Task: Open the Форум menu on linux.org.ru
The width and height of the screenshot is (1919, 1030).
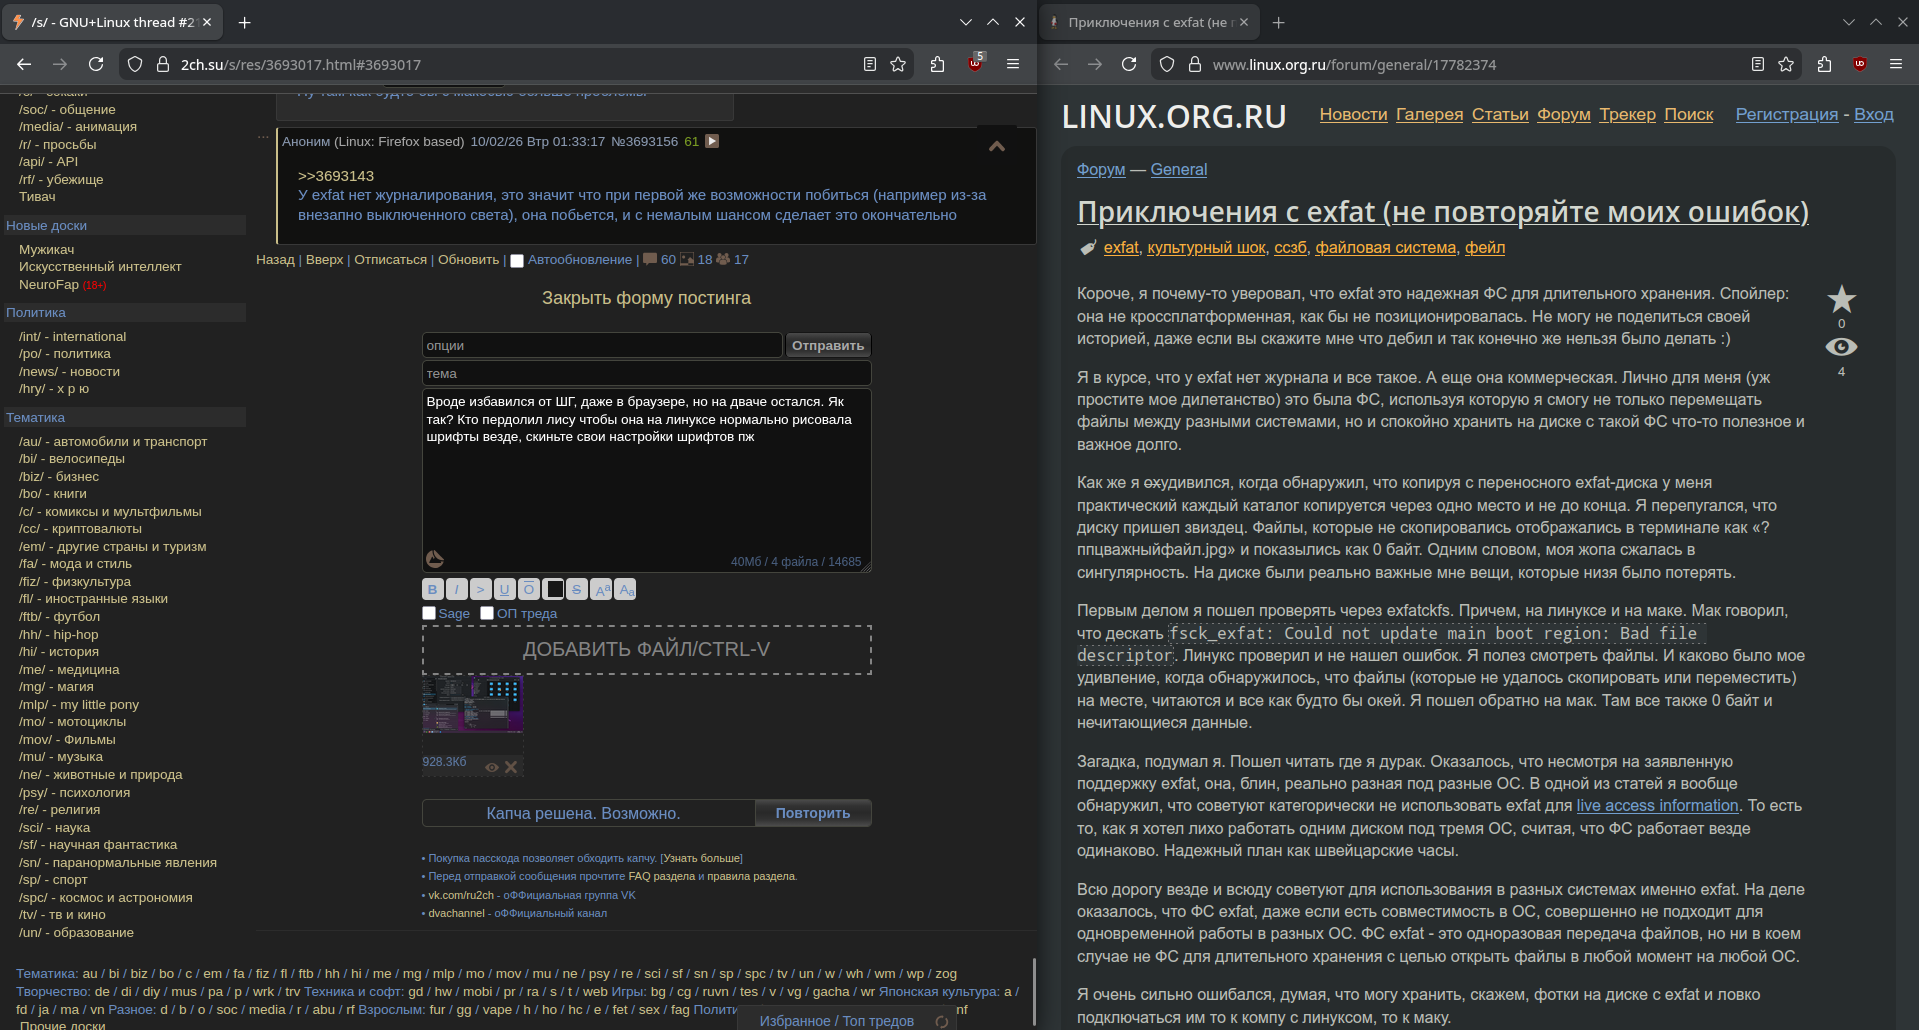Action: pos(1563,114)
